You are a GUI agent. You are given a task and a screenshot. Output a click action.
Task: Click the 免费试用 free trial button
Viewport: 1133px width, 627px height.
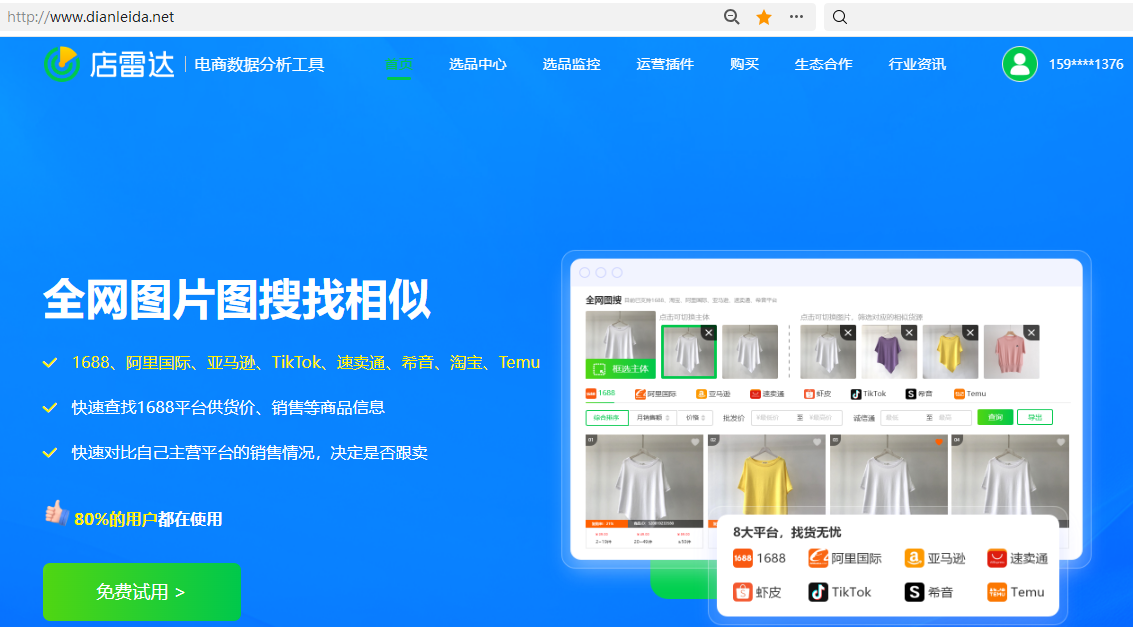[x=141, y=592]
